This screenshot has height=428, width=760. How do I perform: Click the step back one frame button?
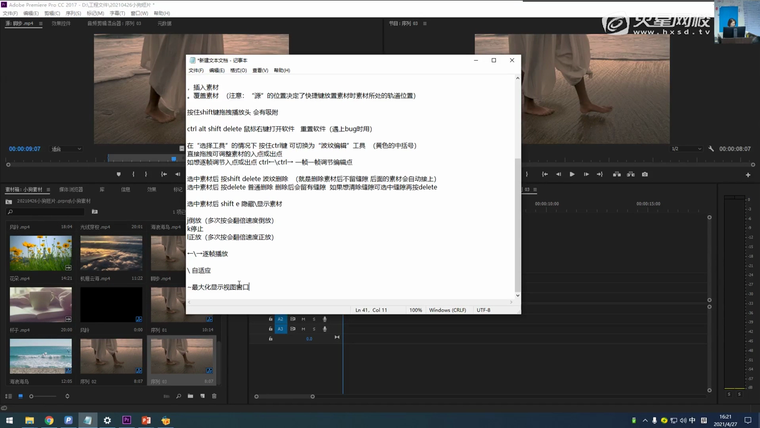(557, 174)
